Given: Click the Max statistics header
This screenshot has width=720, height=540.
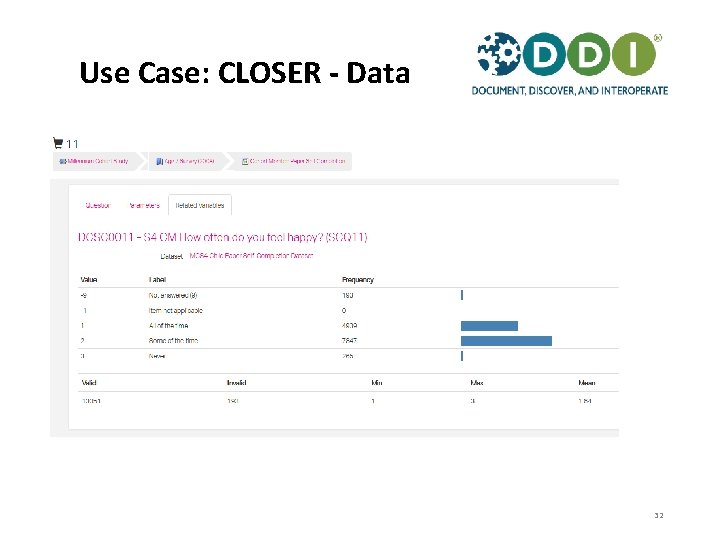Looking at the screenshot, I should pos(477,382).
